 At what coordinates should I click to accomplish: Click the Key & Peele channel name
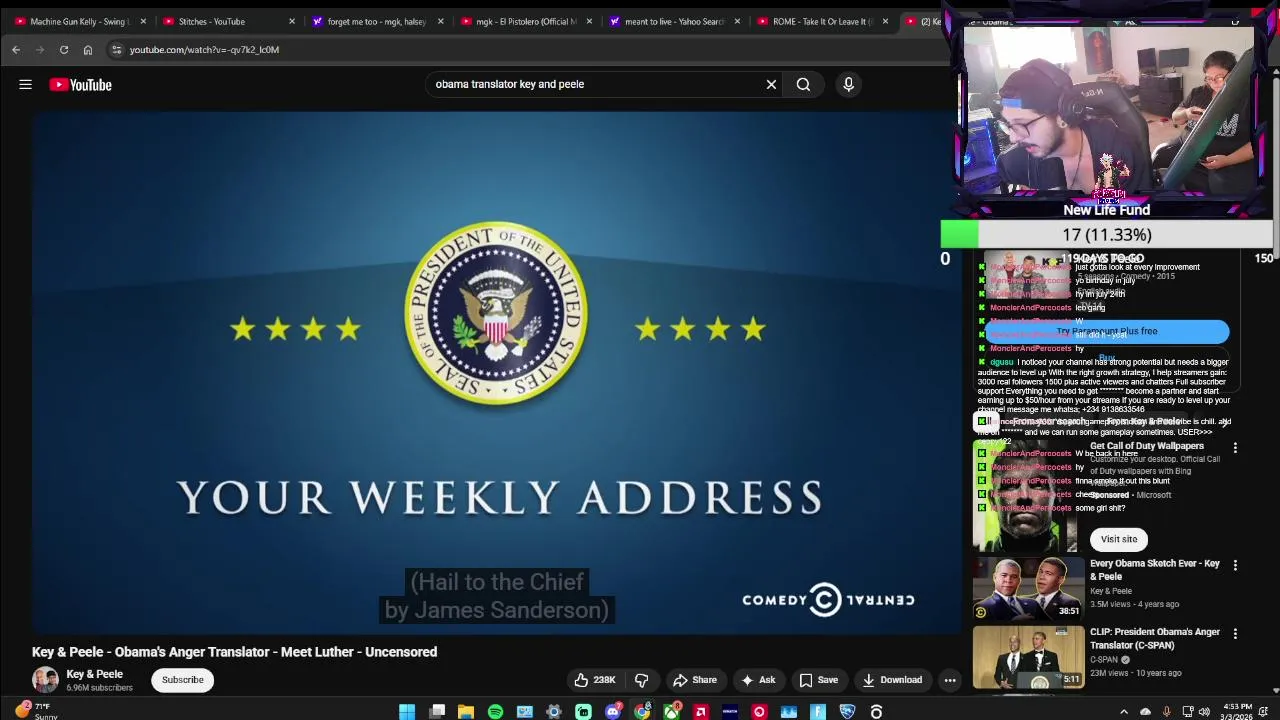point(94,674)
